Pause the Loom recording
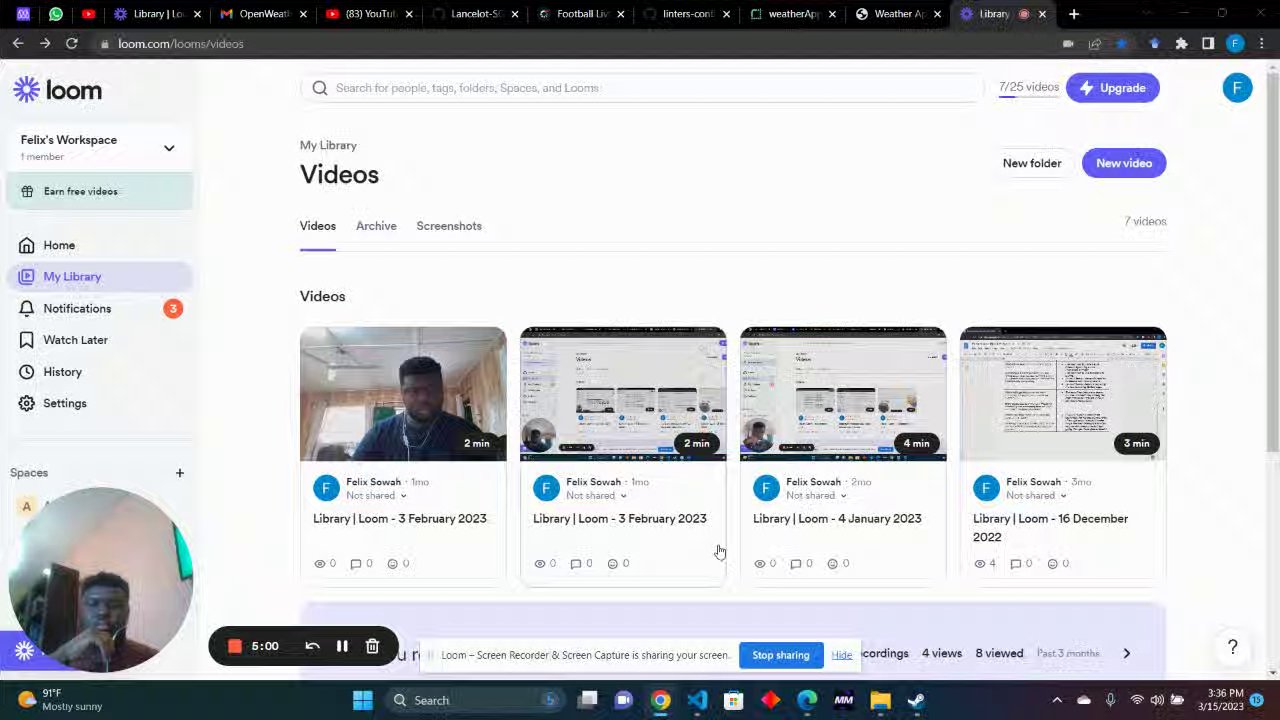The height and width of the screenshot is (720, 1280). pyautogui.click(x=342, y=647)
